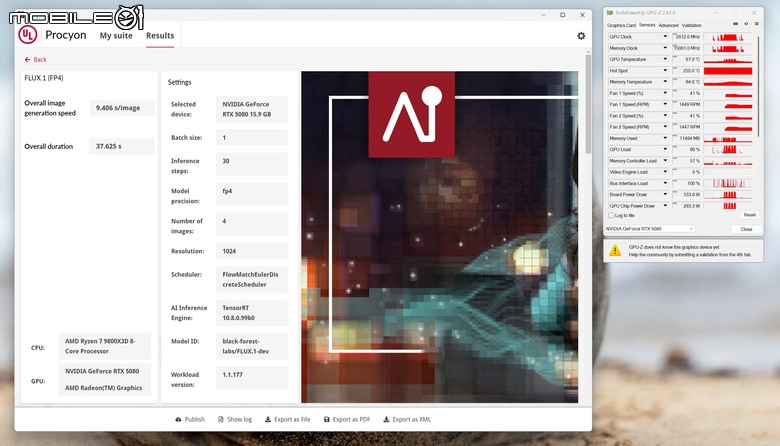Click the Resolution 1024 value
The width and height of the screenshot is (780, 446).
(252, 251)
